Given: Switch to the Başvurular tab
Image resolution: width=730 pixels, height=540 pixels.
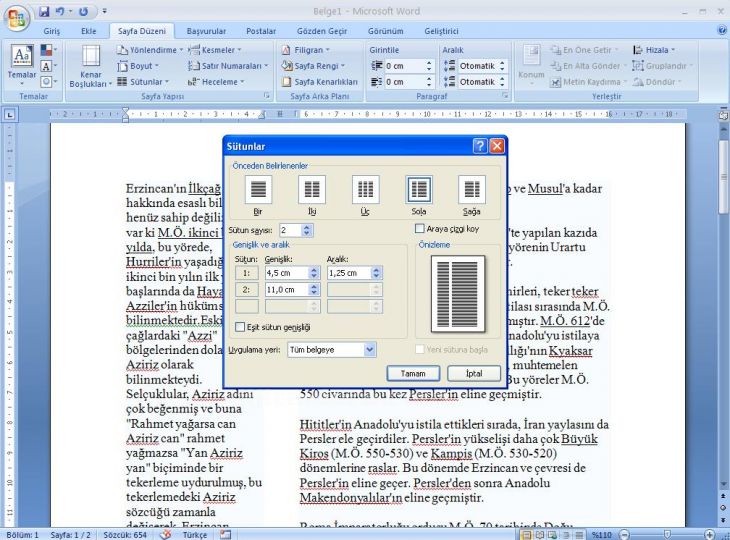Looking at the screenshot, I should tap(206, 31).
